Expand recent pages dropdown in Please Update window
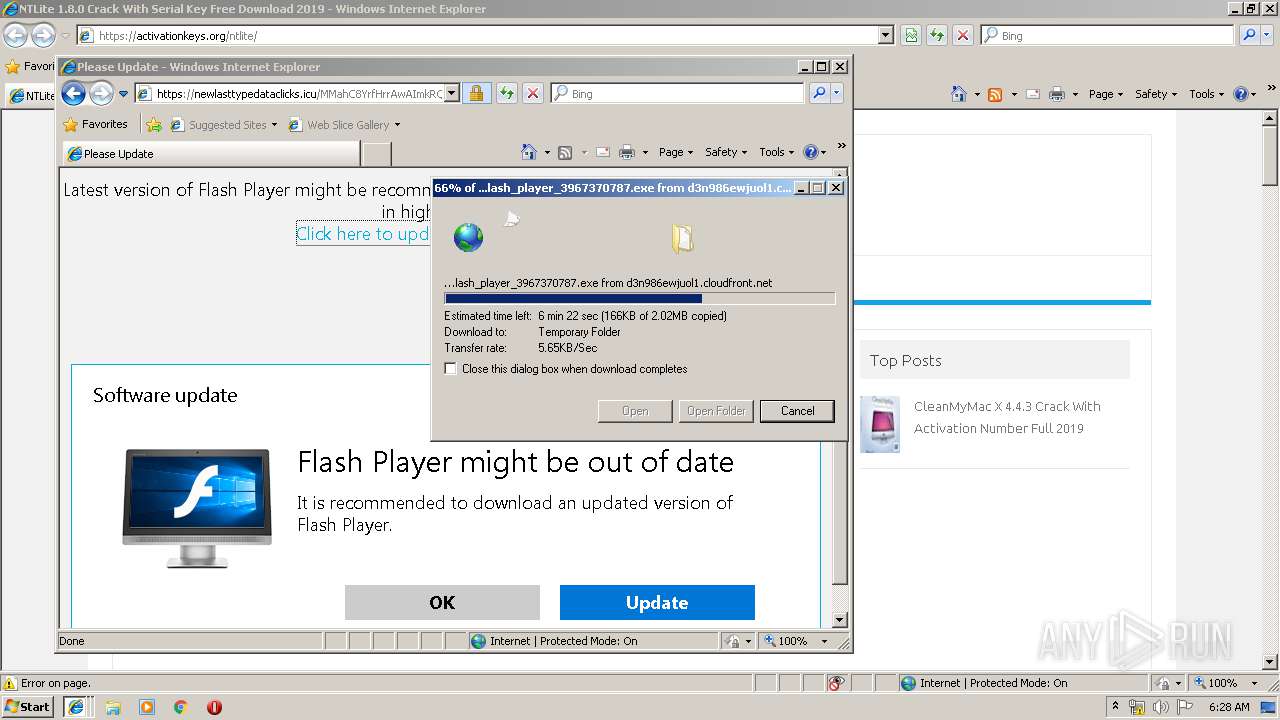1280x720 pixels. pos(124,94)
